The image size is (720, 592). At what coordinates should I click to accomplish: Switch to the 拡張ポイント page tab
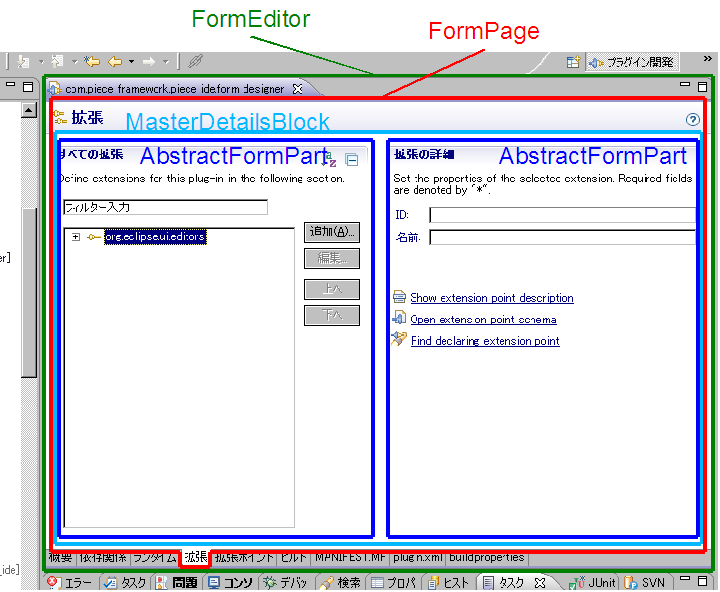click(x=244, y=558)
